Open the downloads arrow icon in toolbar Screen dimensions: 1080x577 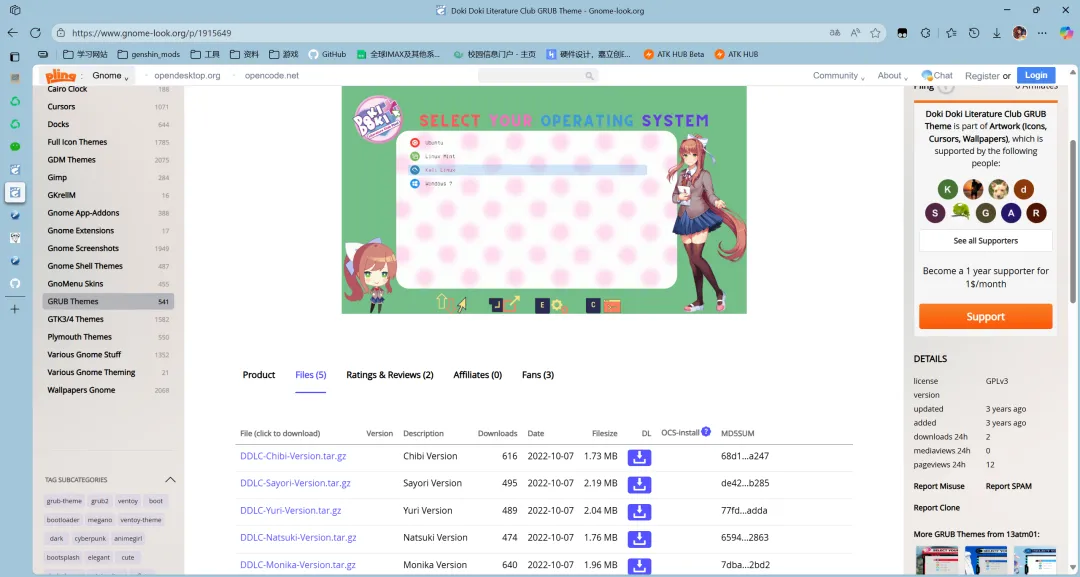pyautogui.click(x=997, y=32)
